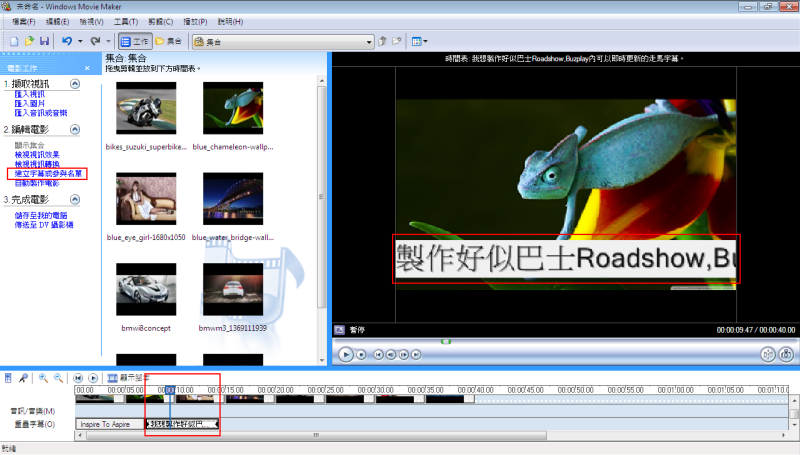Undo the last action
Screen dimensions: 800x455
(x=67, y=41)
